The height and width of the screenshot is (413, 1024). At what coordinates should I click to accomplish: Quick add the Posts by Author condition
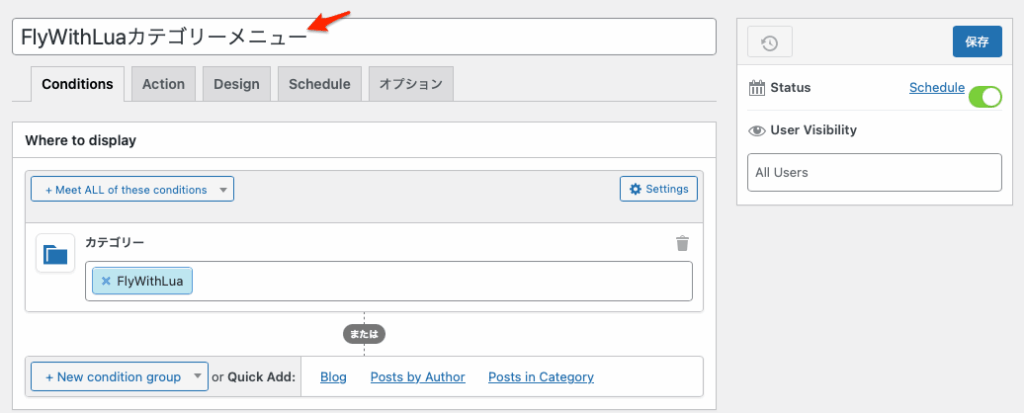point(418,377)
